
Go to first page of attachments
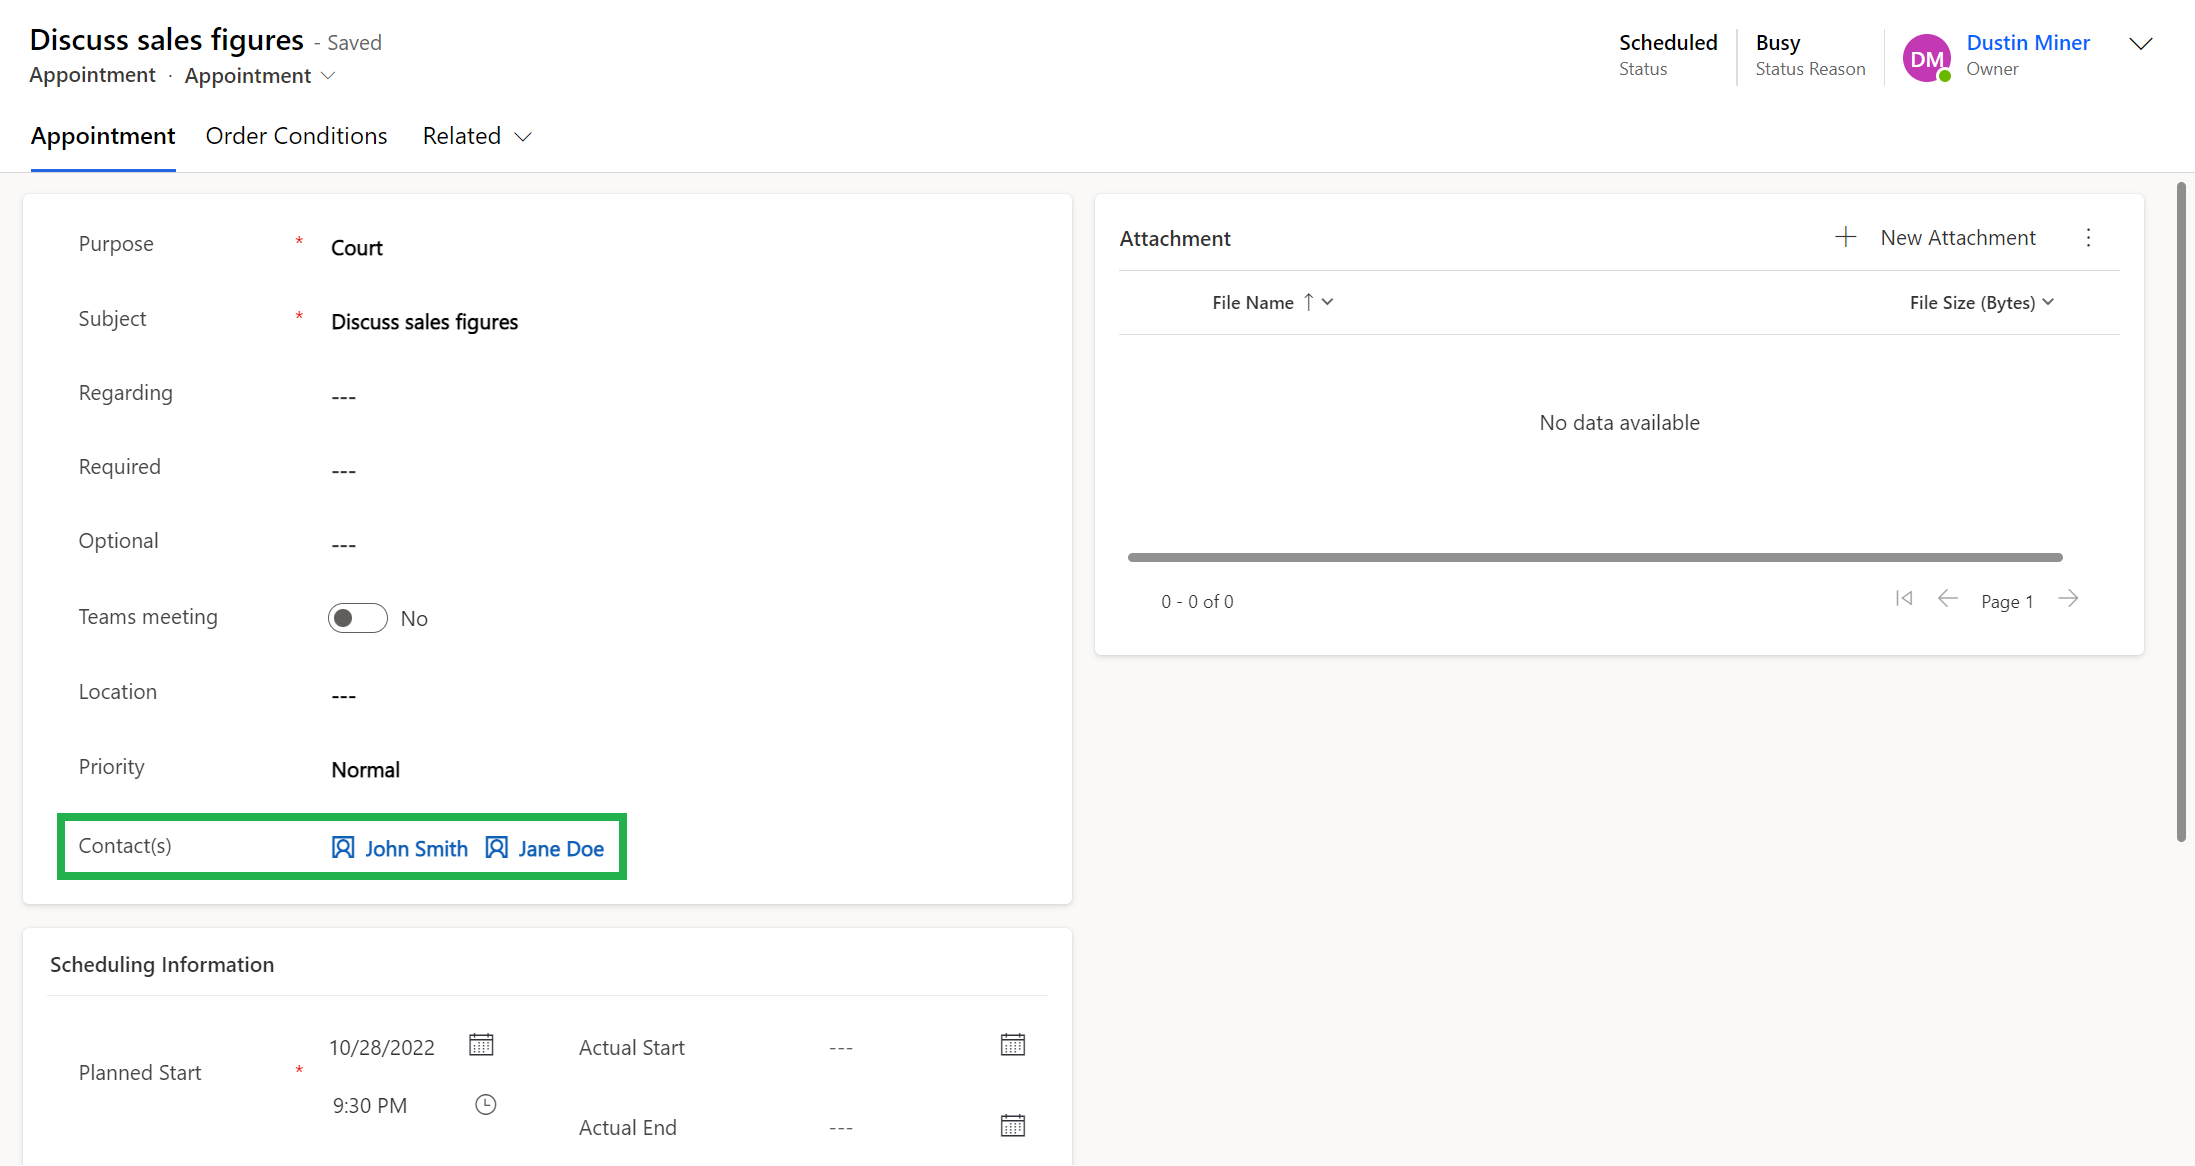click(x=1904, y=599)
